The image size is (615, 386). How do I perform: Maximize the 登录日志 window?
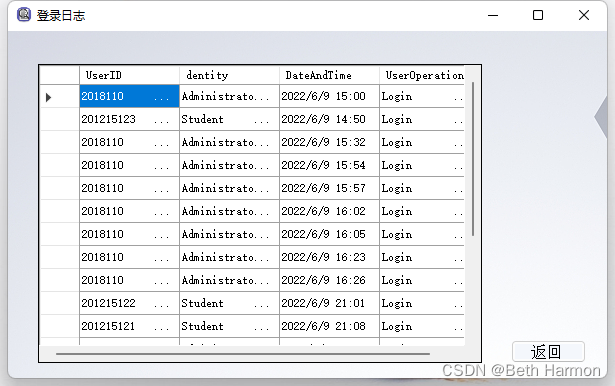pos(538,15)
